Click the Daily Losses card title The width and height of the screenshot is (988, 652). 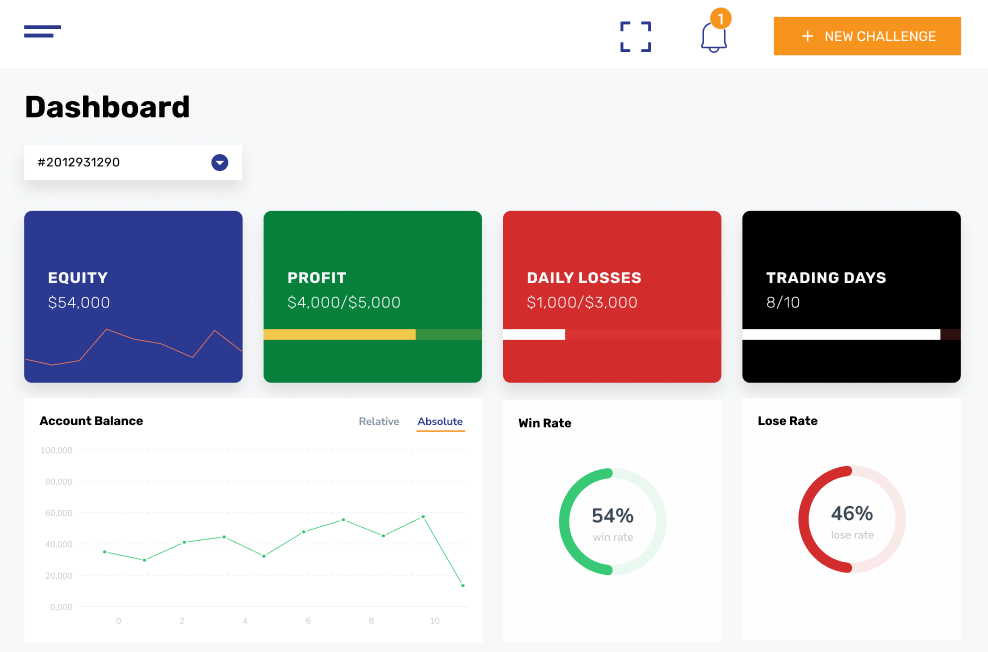tap(584, 278)
